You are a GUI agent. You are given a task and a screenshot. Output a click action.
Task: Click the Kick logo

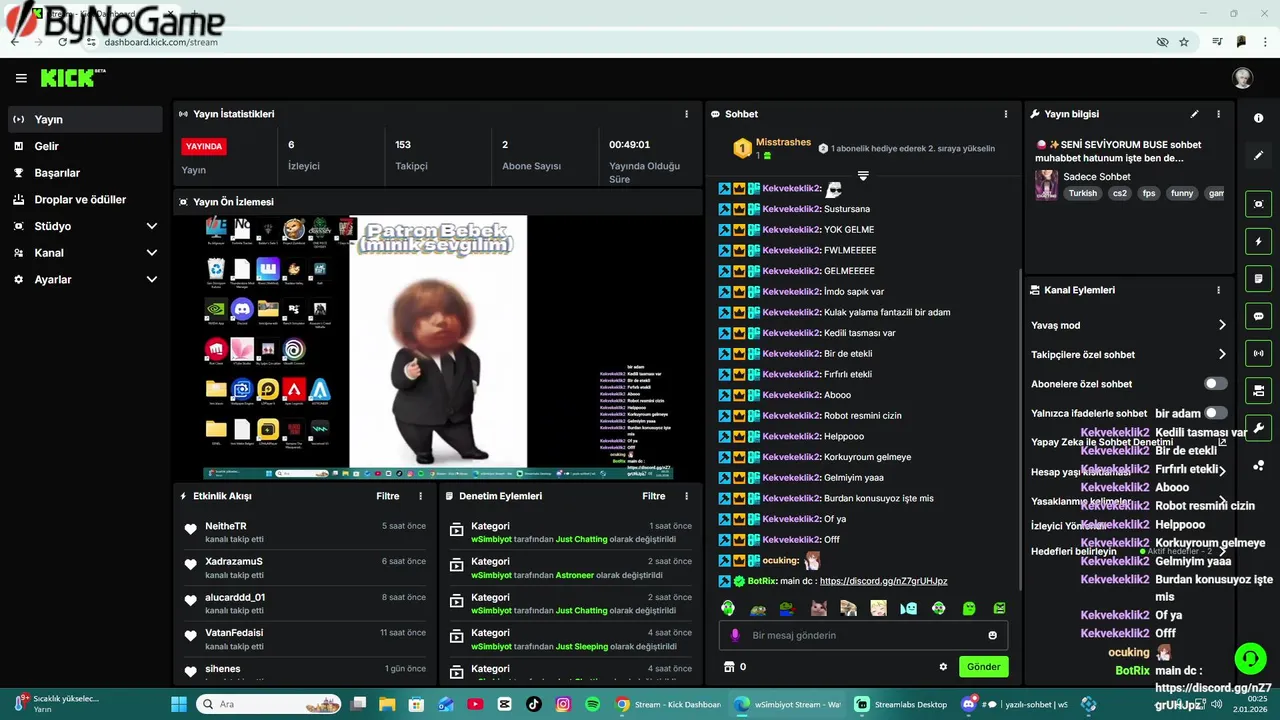pos(72,78)
